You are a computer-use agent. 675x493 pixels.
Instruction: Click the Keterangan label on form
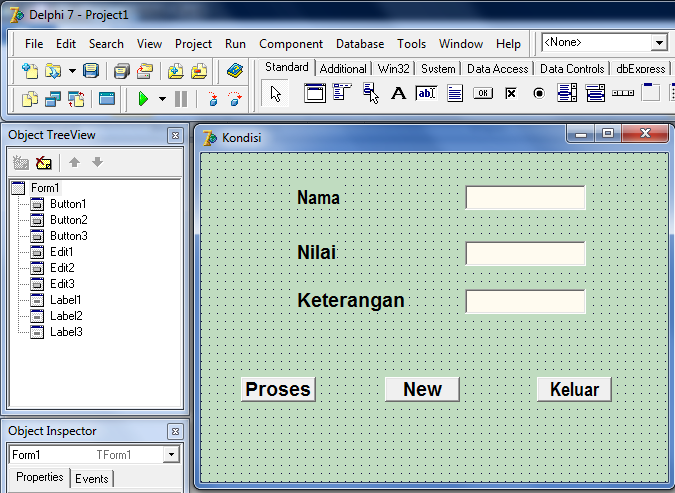point(351,300)
